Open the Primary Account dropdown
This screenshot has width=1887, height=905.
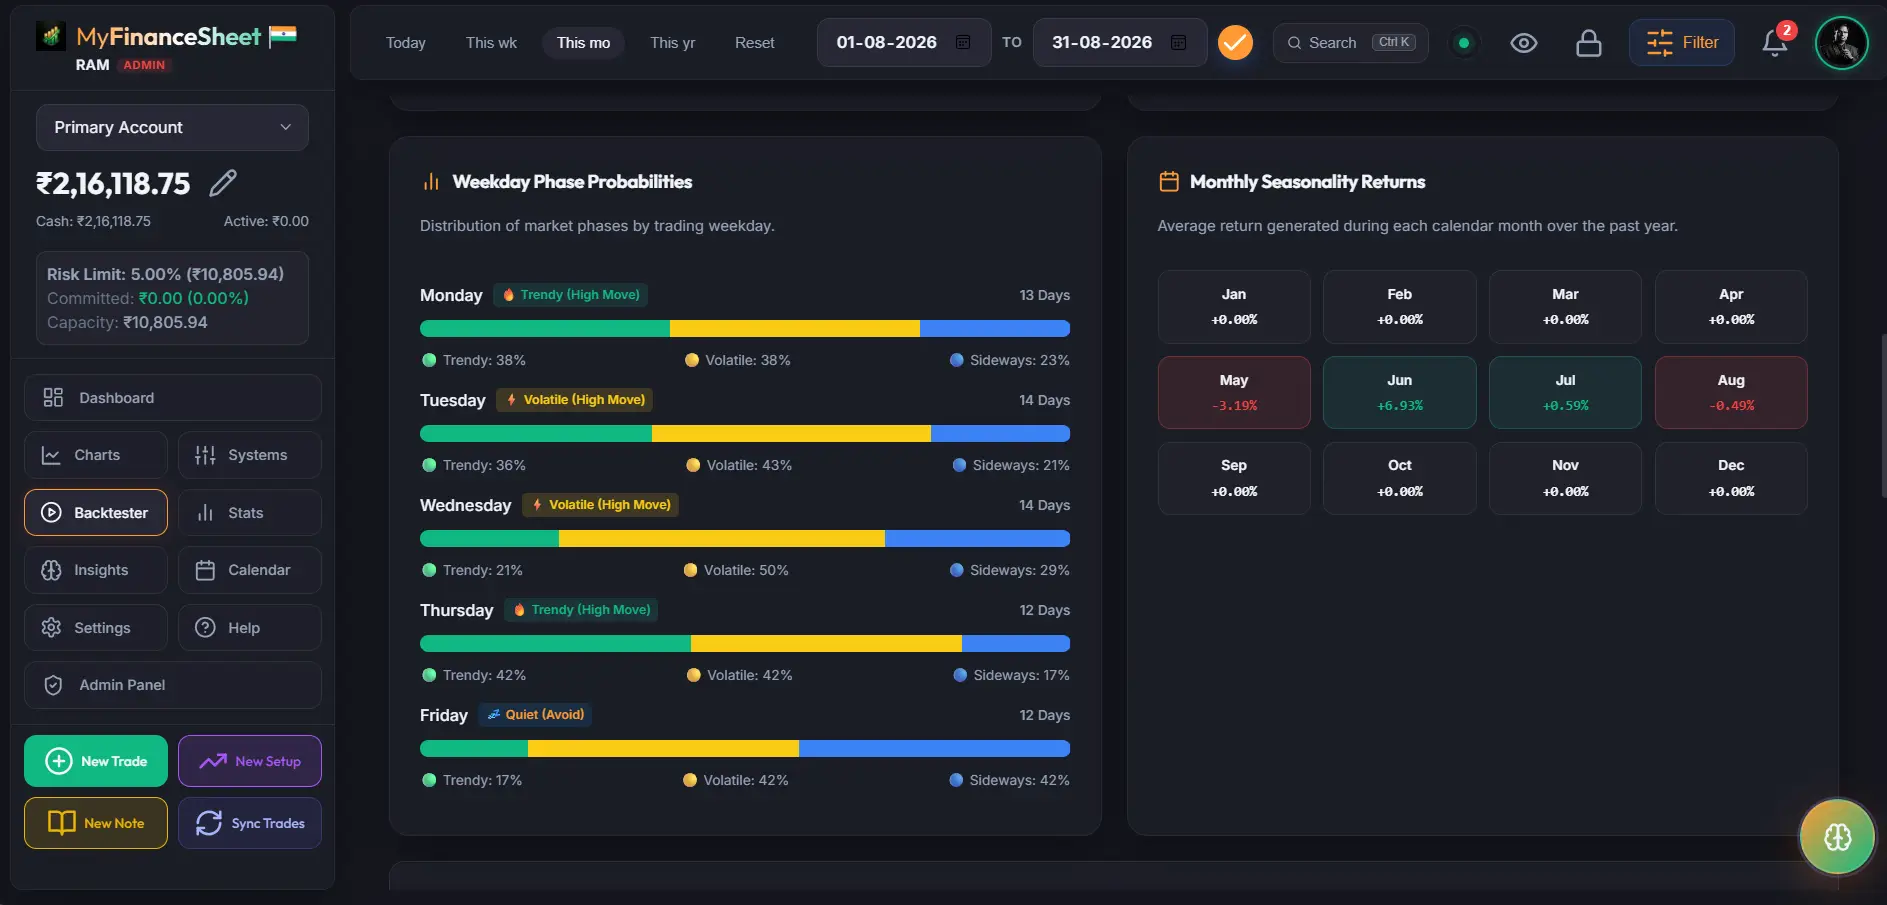[172, 127]
